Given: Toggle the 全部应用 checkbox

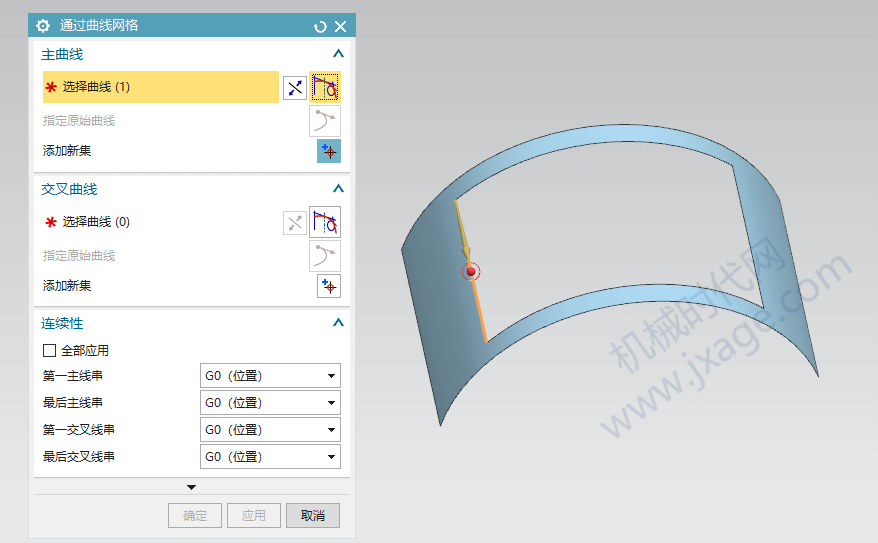Looking at the screenshot, I should tap(49, 350).
